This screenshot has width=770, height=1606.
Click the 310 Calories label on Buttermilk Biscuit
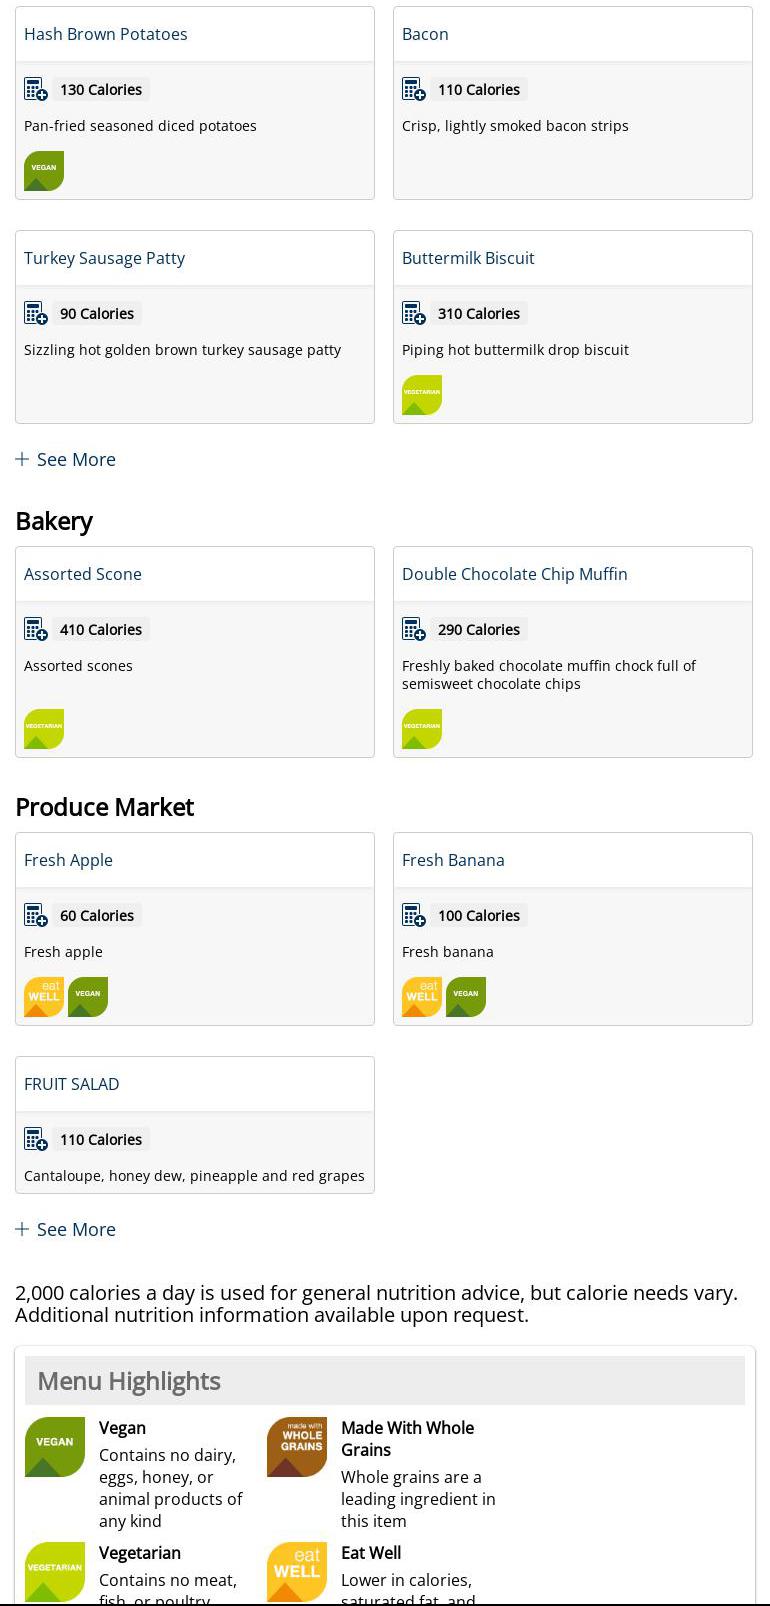pyautogui.click(x=479, y=314)
